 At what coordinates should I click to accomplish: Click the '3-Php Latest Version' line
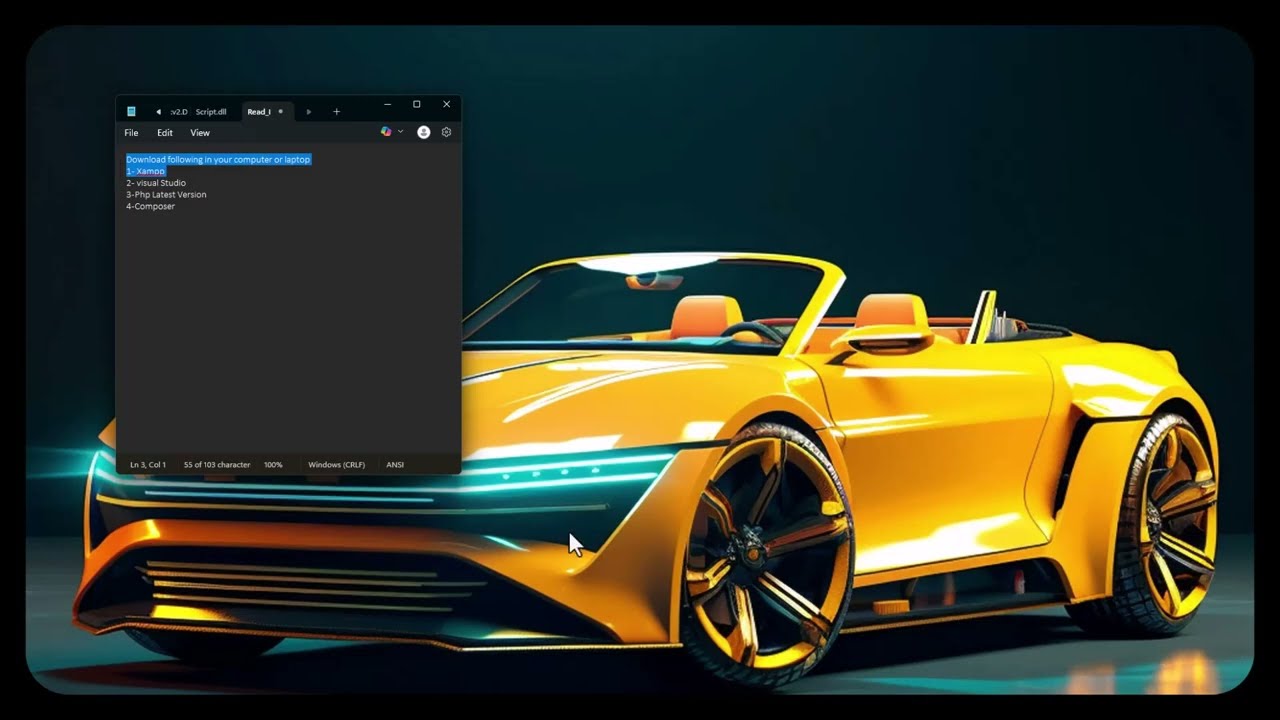166,195
